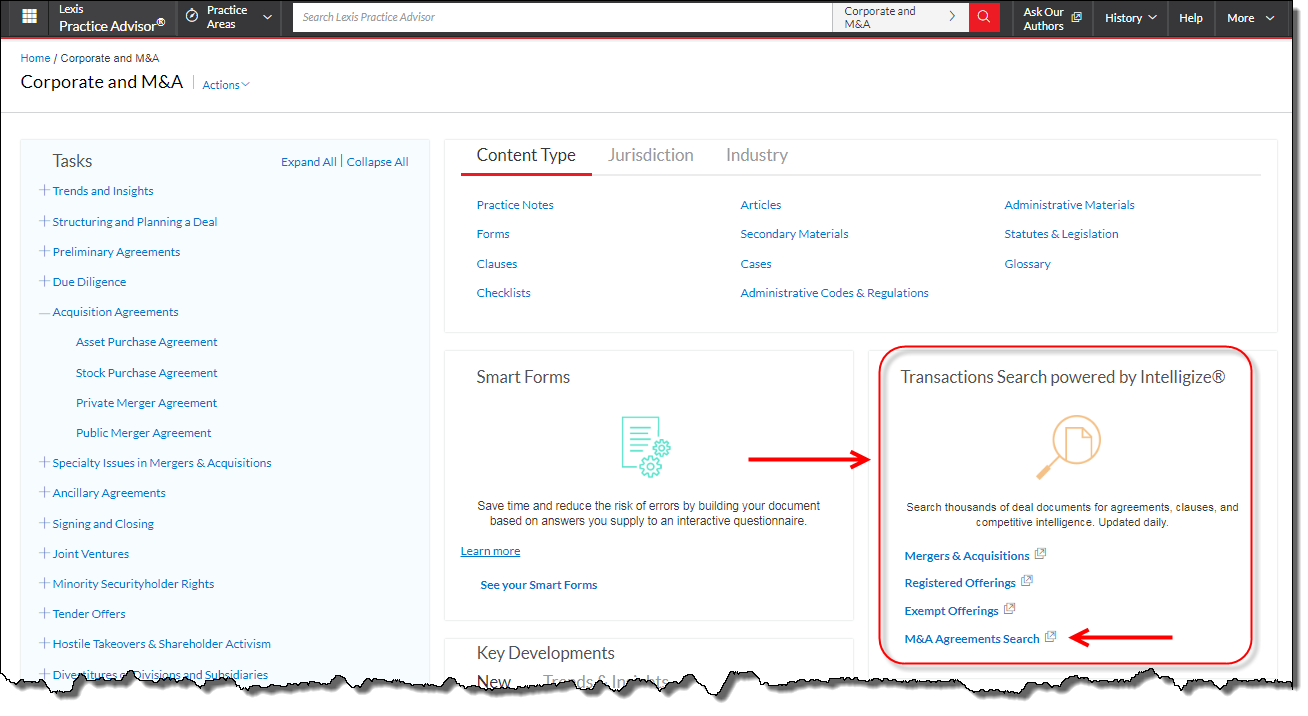Open the Help menu item
The image size is (1308, 716).
point(1191,17)
